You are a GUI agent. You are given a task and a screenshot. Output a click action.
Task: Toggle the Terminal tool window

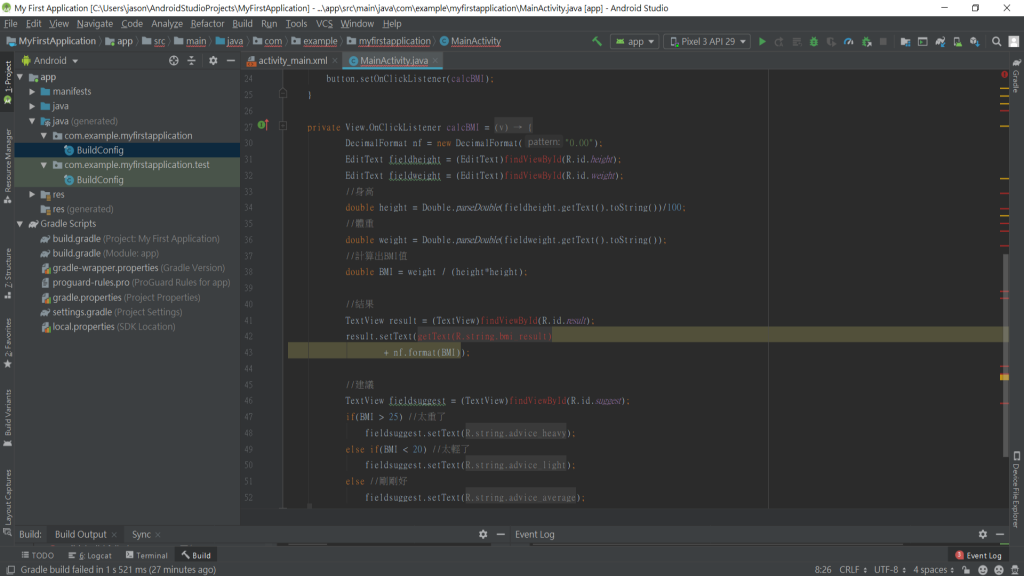point(146,555)
